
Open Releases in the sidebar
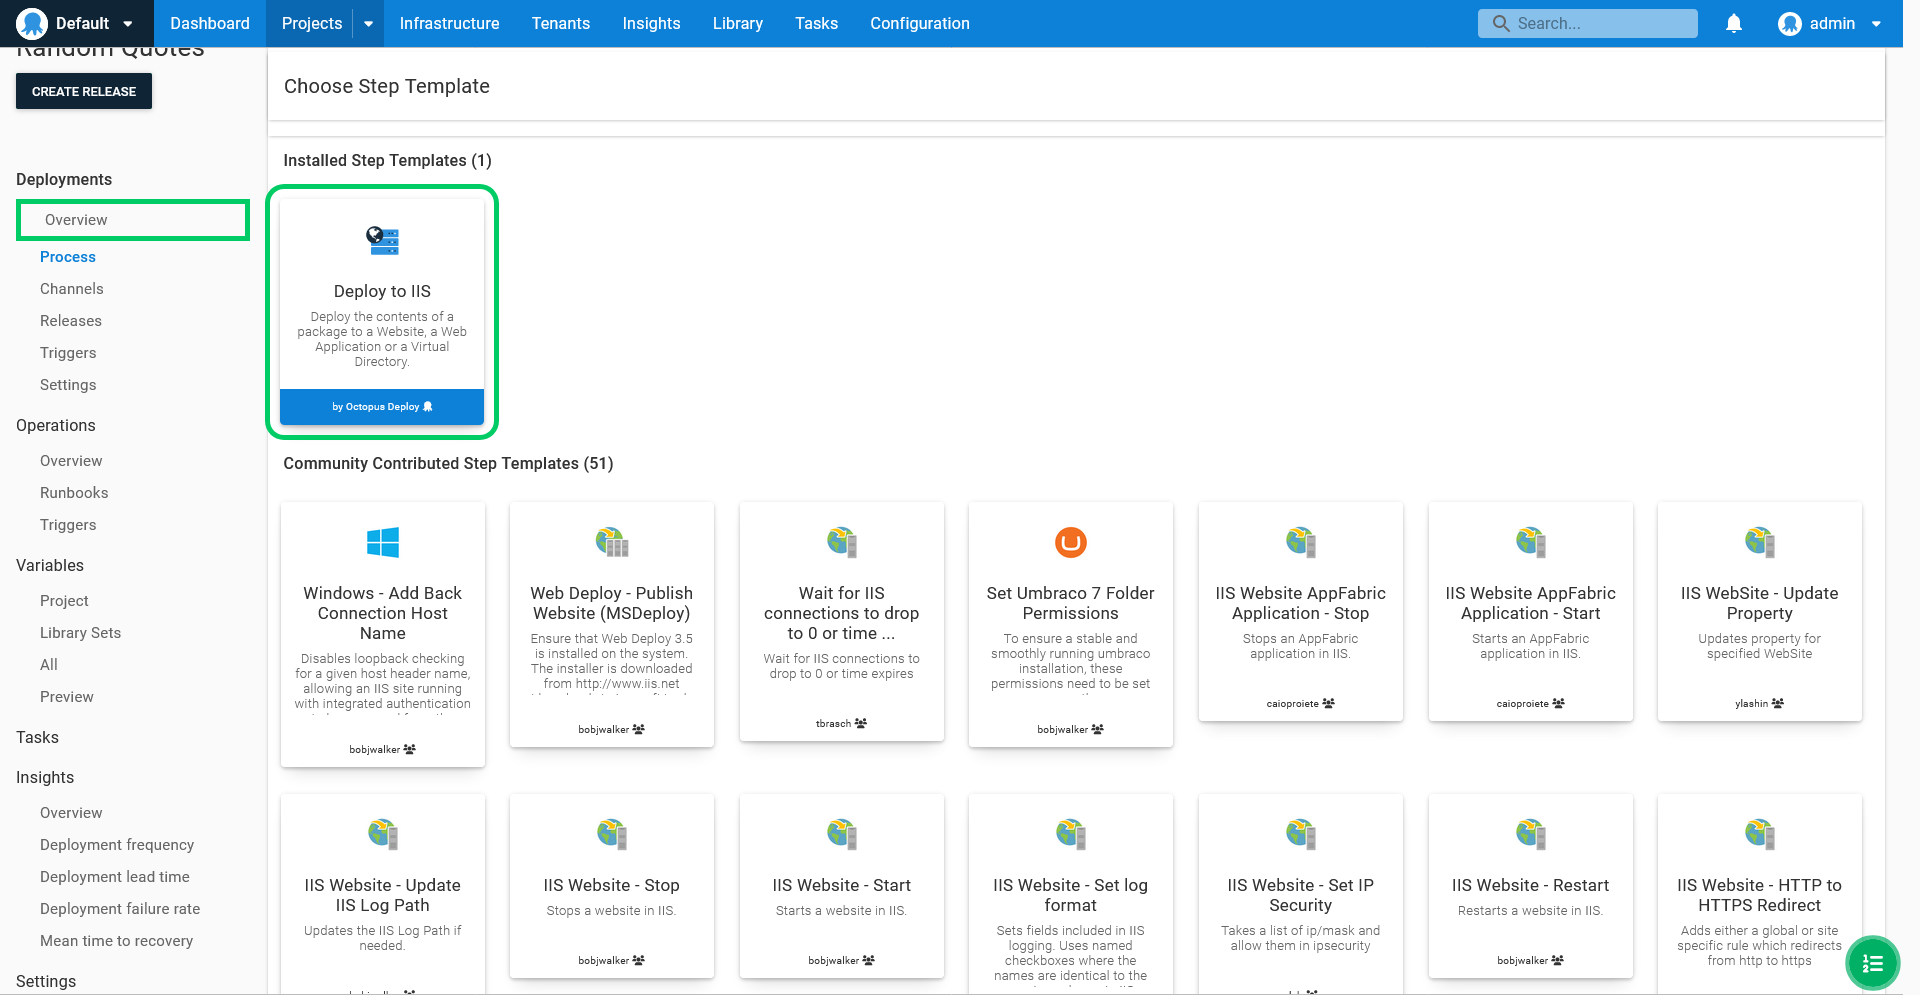(x=71, y=321)
